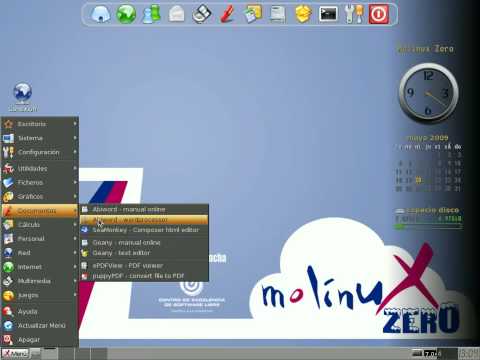480x360 pixels.
Task: Launch Geany text editor
Action: tap(144, 253)
